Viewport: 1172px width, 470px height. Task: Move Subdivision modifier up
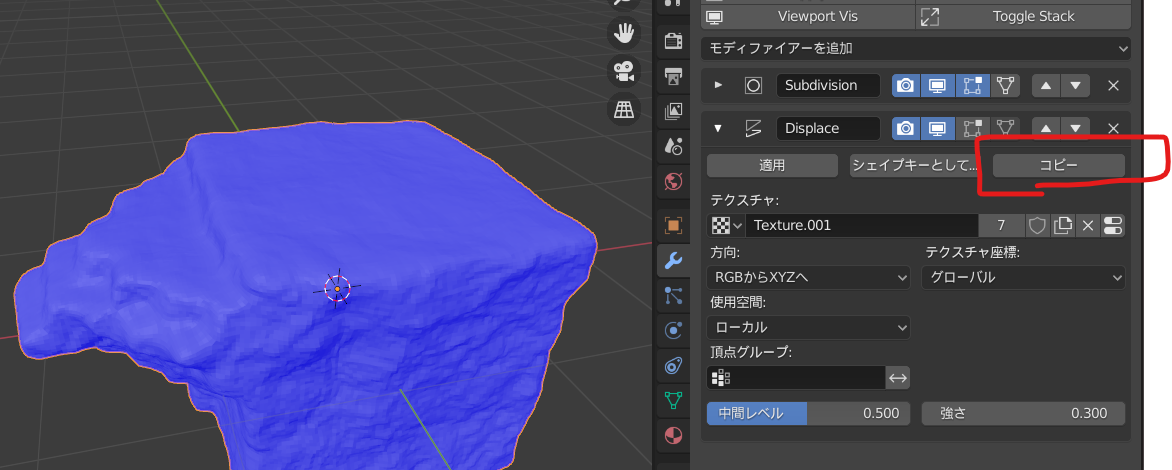(x=1046, y=85)
